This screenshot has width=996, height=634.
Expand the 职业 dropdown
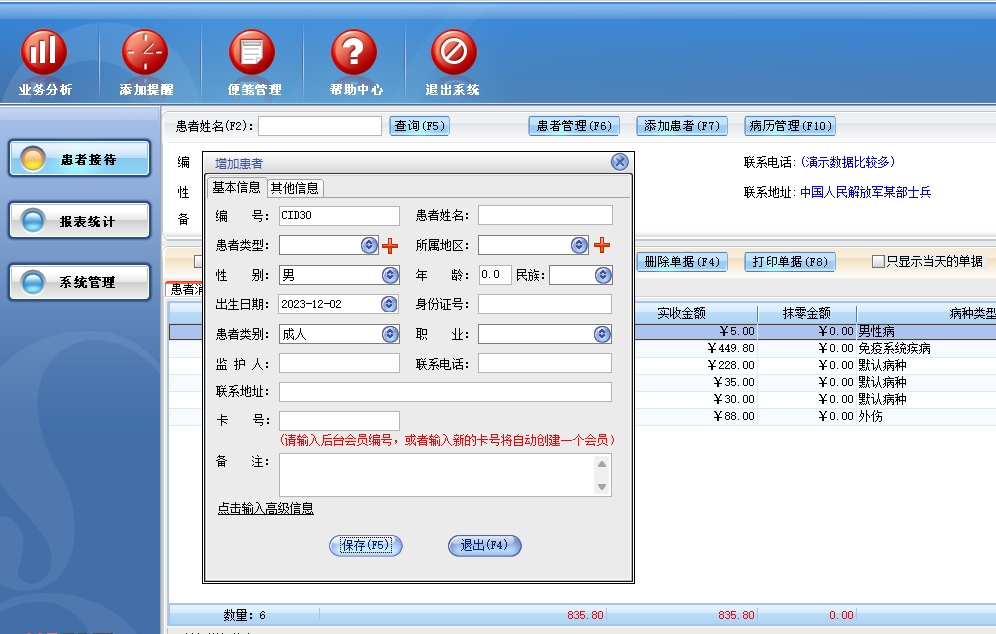tap(602, 334)
